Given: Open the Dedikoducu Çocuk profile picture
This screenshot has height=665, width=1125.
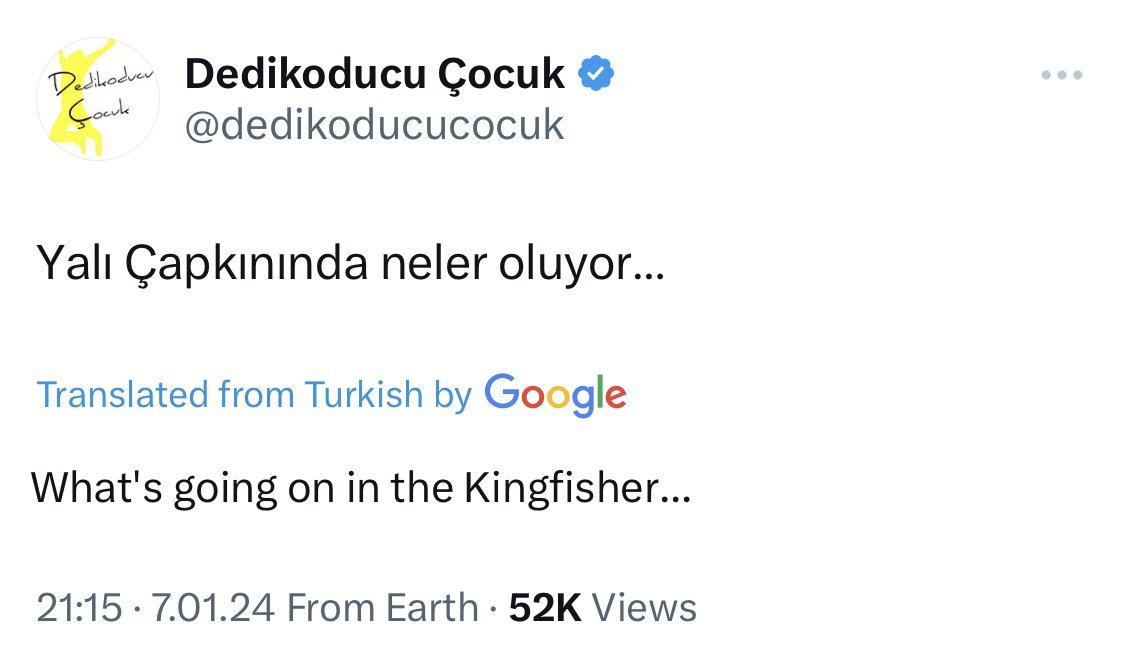Looking at the screenshot, I should point(98,100).
